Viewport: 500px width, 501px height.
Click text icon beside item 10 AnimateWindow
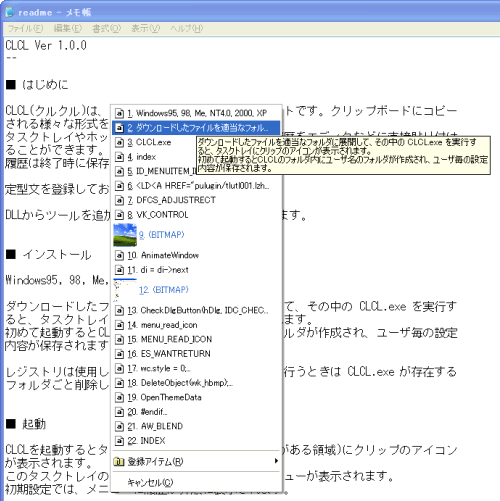click(119, 255)
